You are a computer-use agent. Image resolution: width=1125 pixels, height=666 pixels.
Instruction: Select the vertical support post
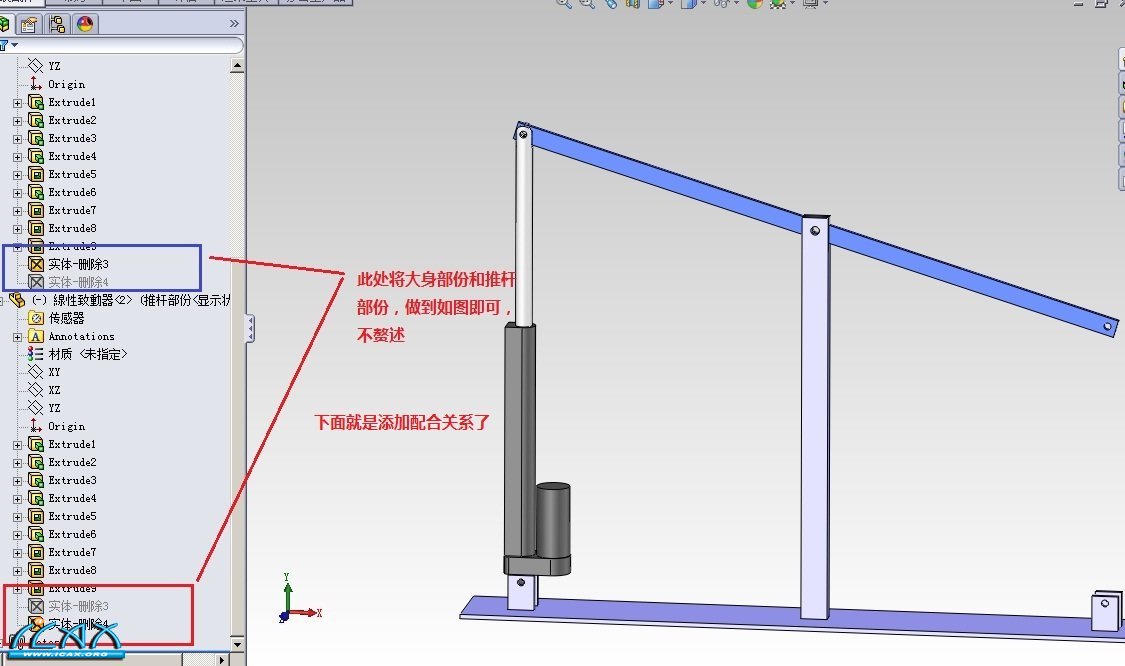click(x=814, y=416)
